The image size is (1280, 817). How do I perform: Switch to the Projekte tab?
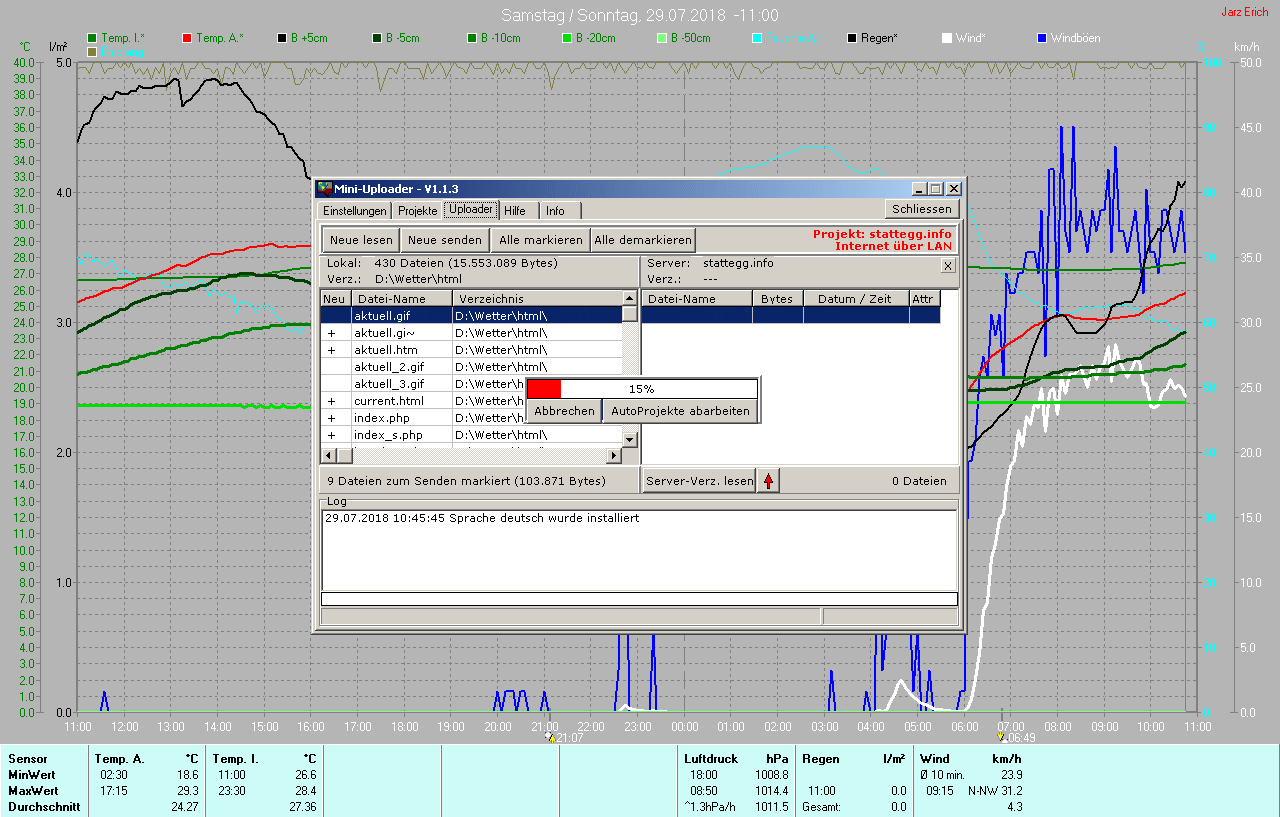click(417, 211)
